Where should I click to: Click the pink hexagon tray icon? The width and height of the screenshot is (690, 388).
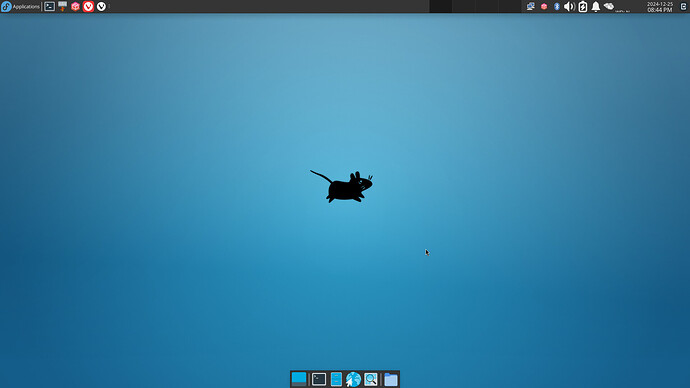(x=544, y=7)
